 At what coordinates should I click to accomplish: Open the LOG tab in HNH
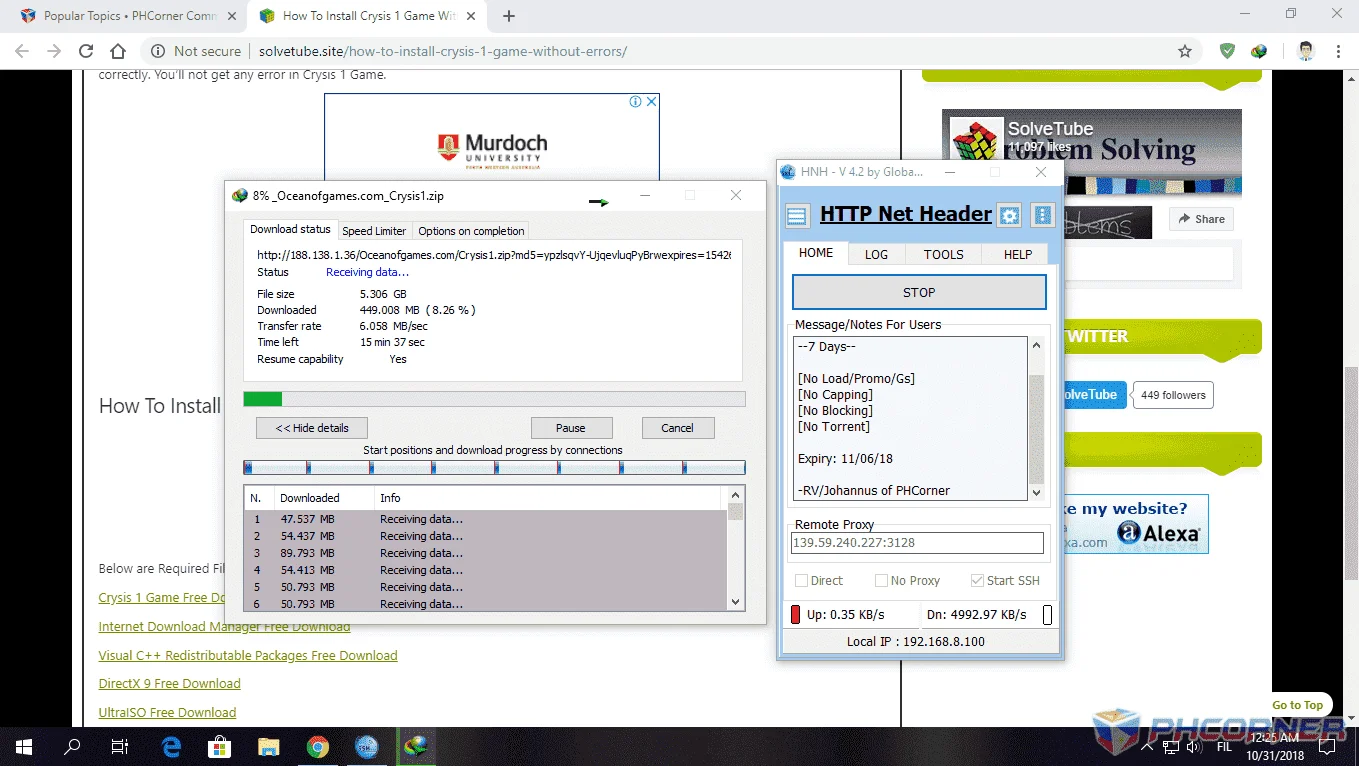(x=876, y=255)
